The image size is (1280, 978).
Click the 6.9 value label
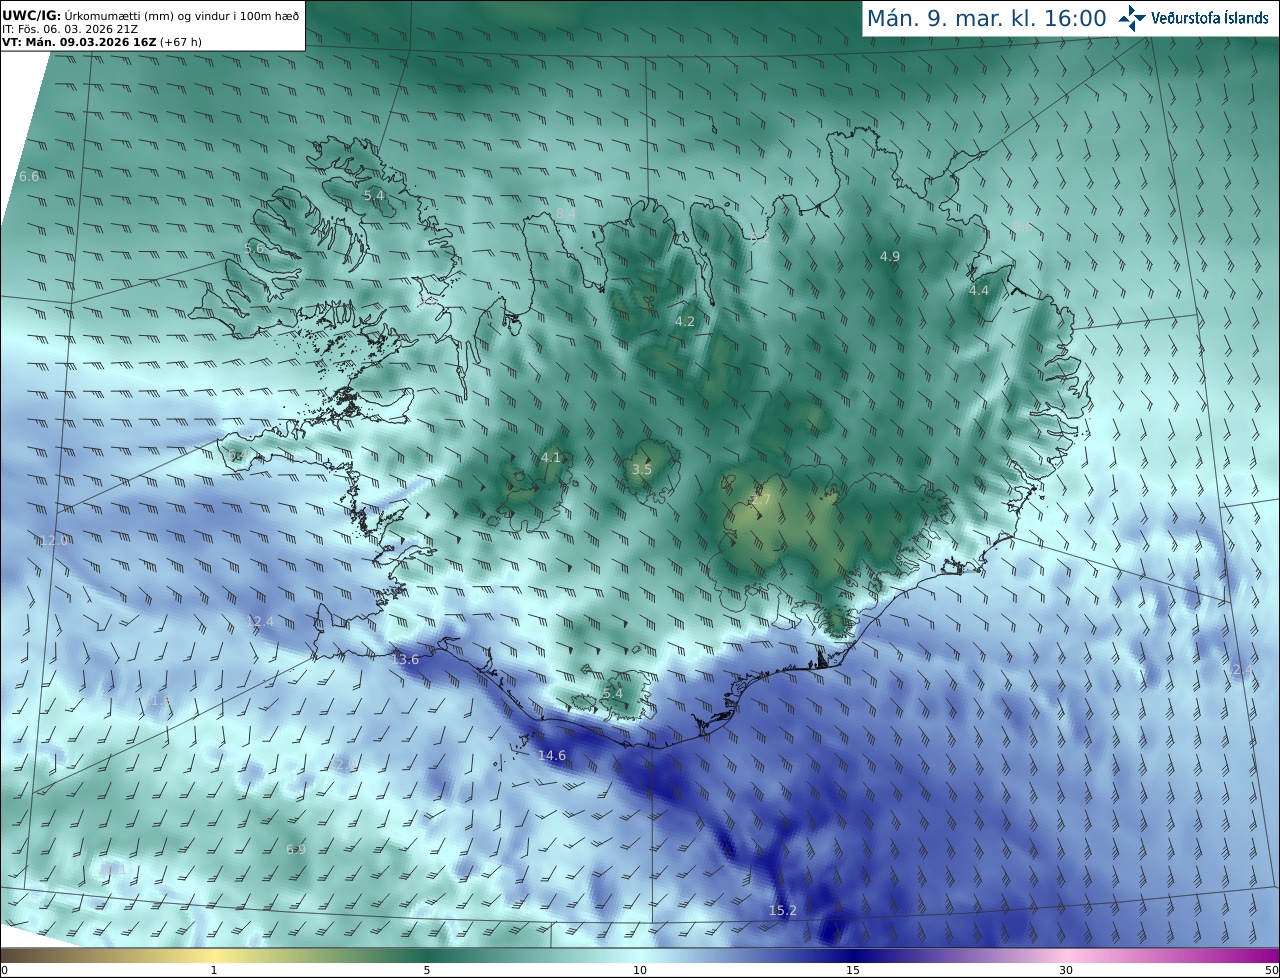click(x=296, y=849)
